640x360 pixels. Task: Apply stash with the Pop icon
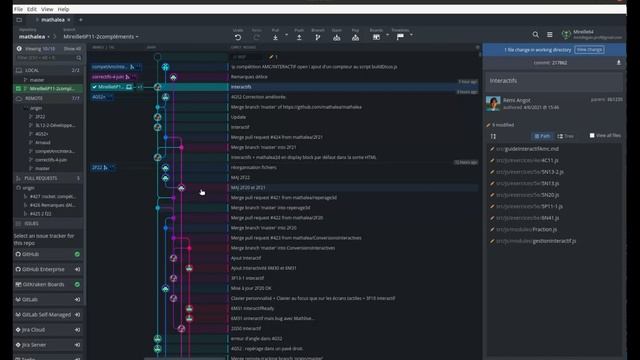point(356,37)
